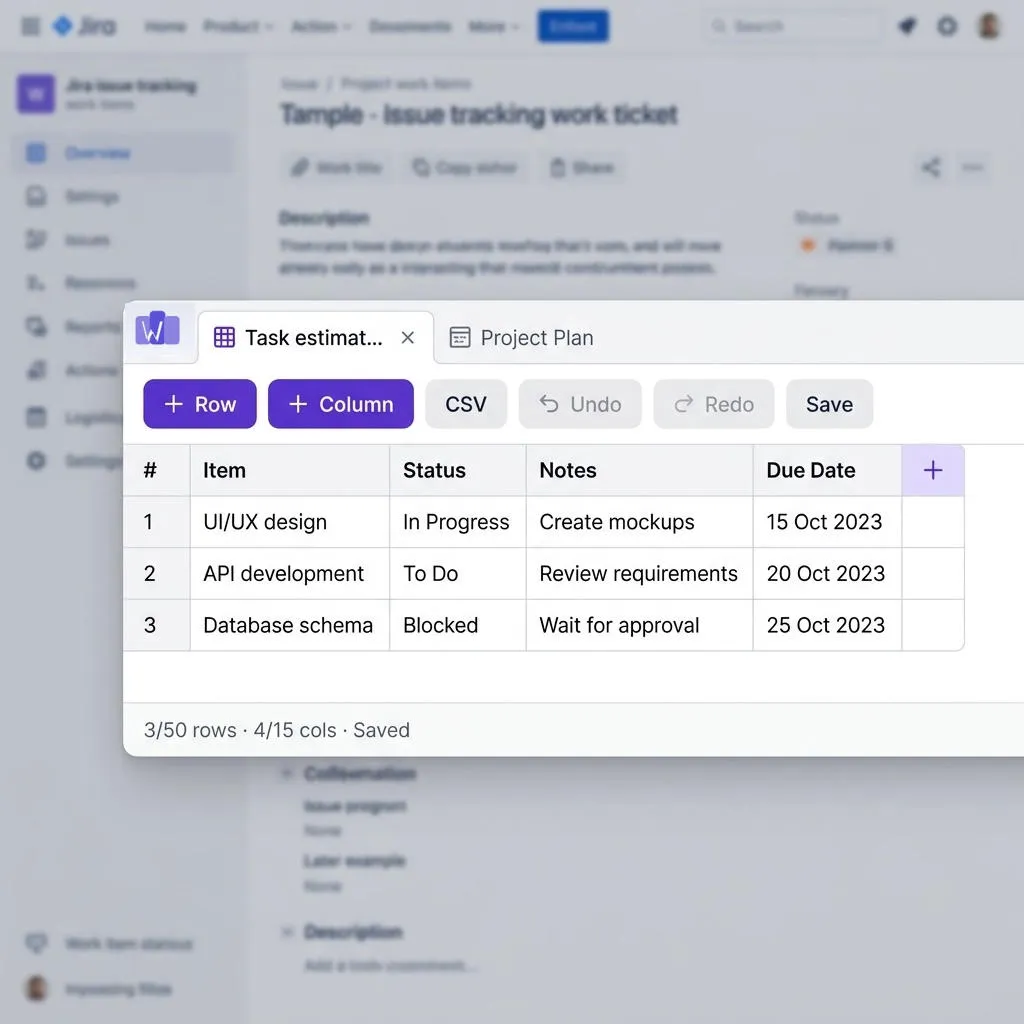Open the more options ellipsis on Jira ticket
The width and height of the screenshot is (1024, 1024).
click(972, 167)
